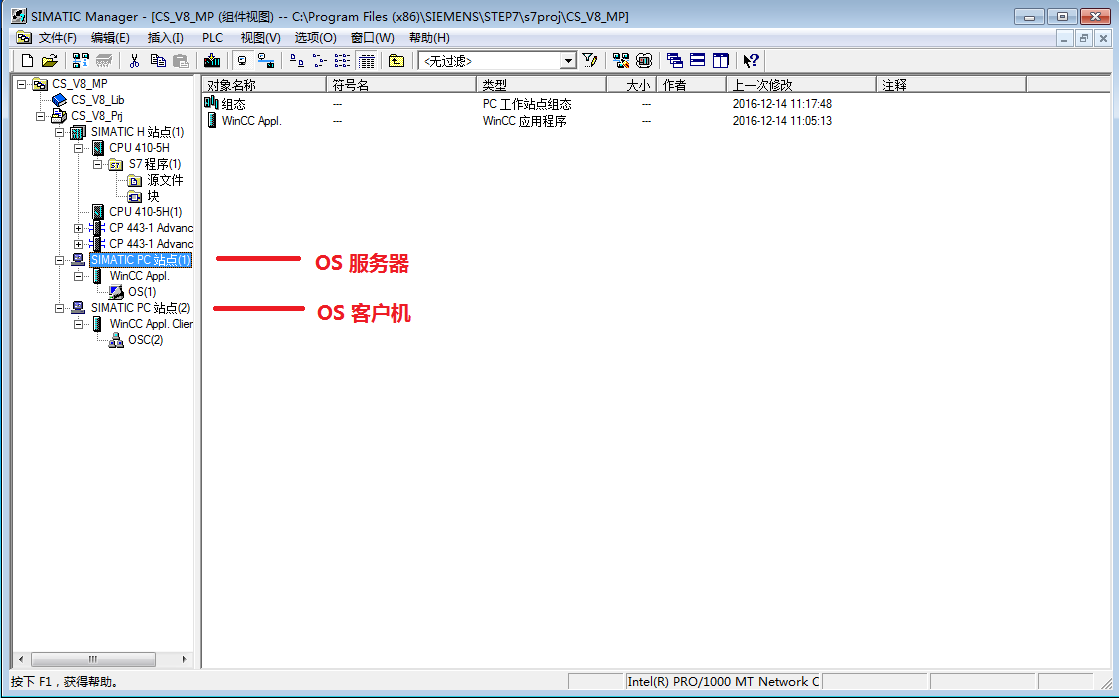Collapse the SIMATIC PC 站点(1) node

[x=60, y=261]
